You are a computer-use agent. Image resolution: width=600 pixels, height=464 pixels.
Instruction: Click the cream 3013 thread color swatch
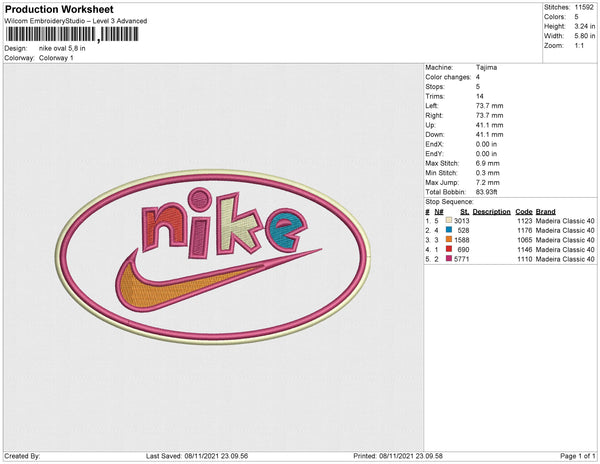coord(449,220)
